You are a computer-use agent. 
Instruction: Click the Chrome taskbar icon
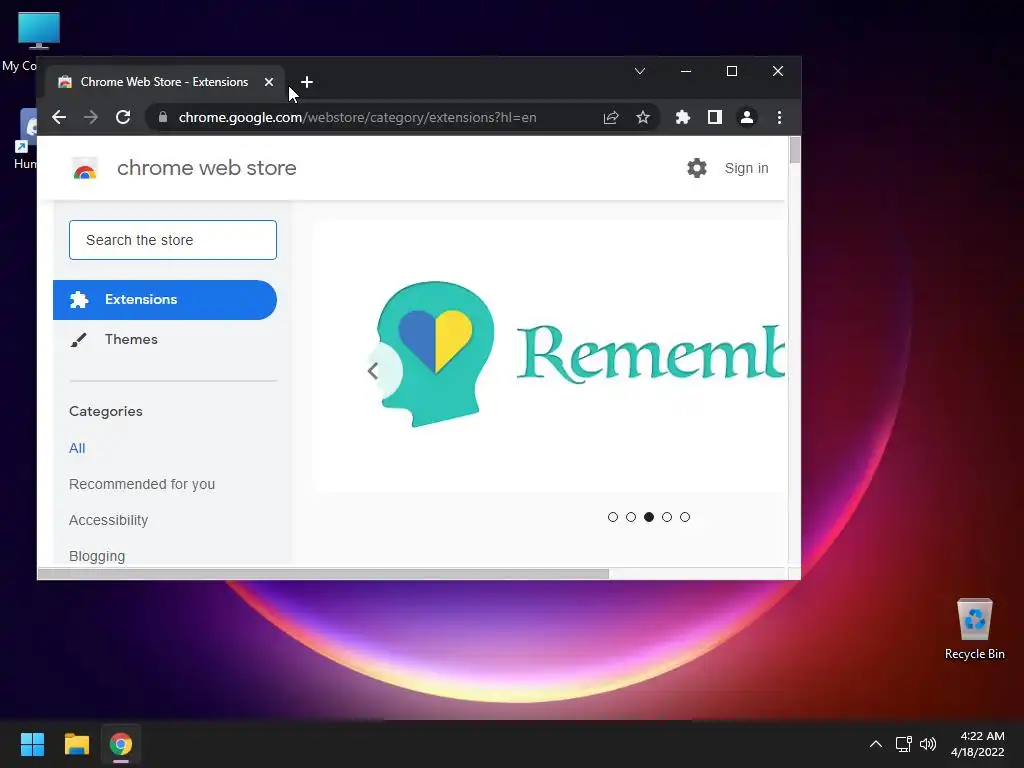coord(121,744)
